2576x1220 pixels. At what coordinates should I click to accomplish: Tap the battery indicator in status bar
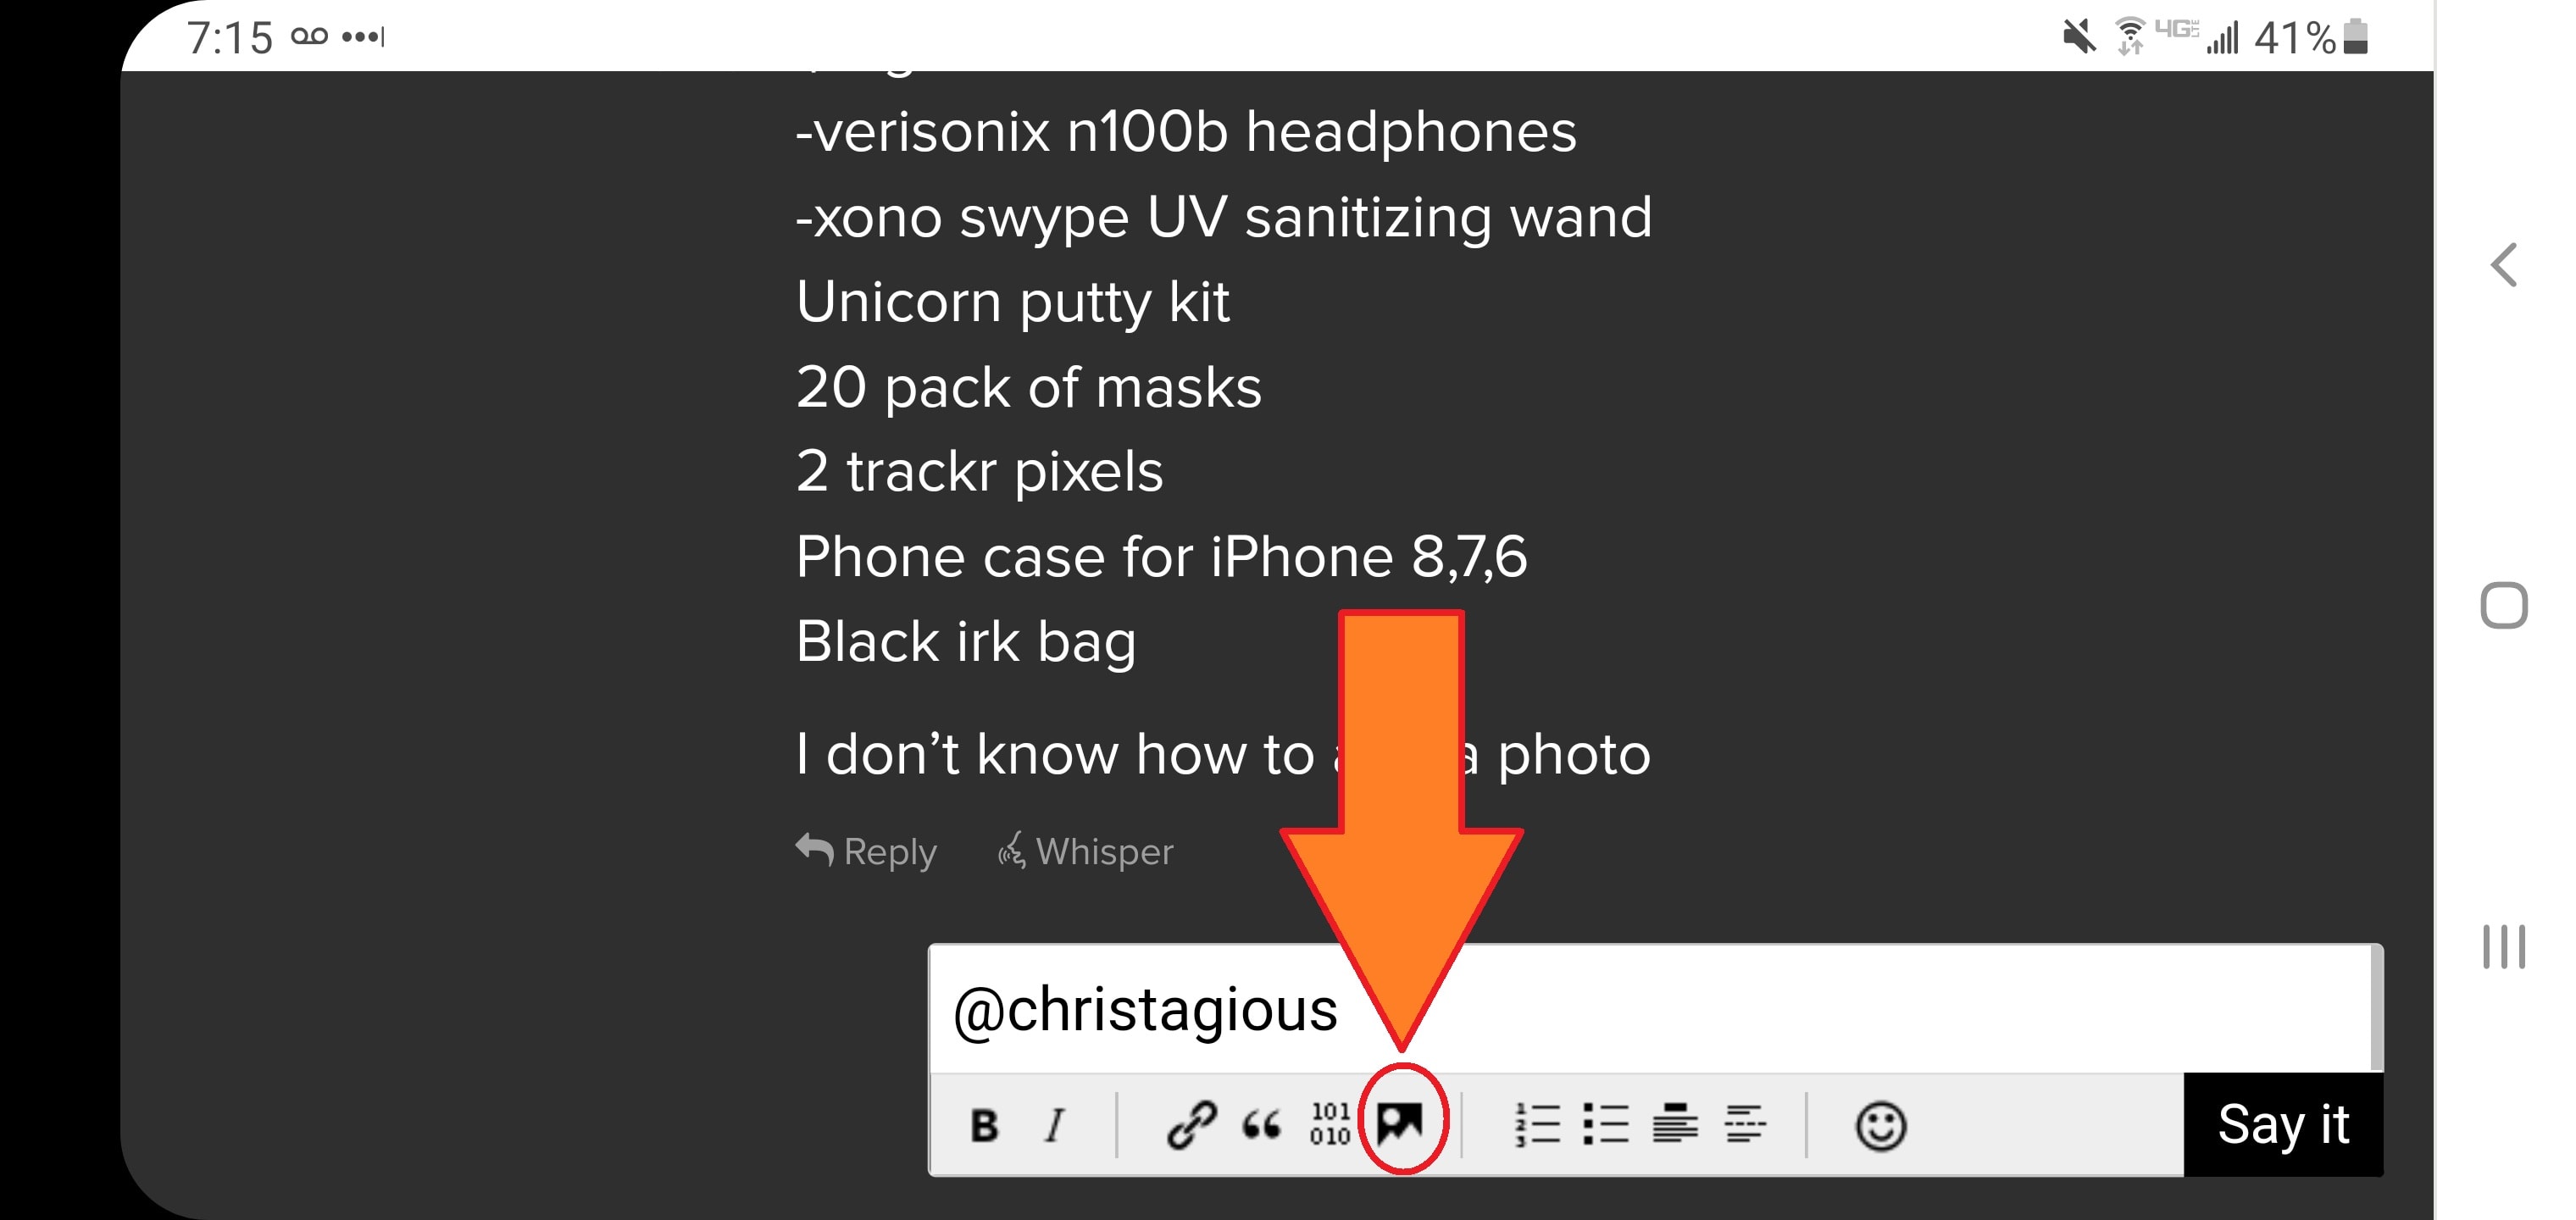tap(2356, 37)
